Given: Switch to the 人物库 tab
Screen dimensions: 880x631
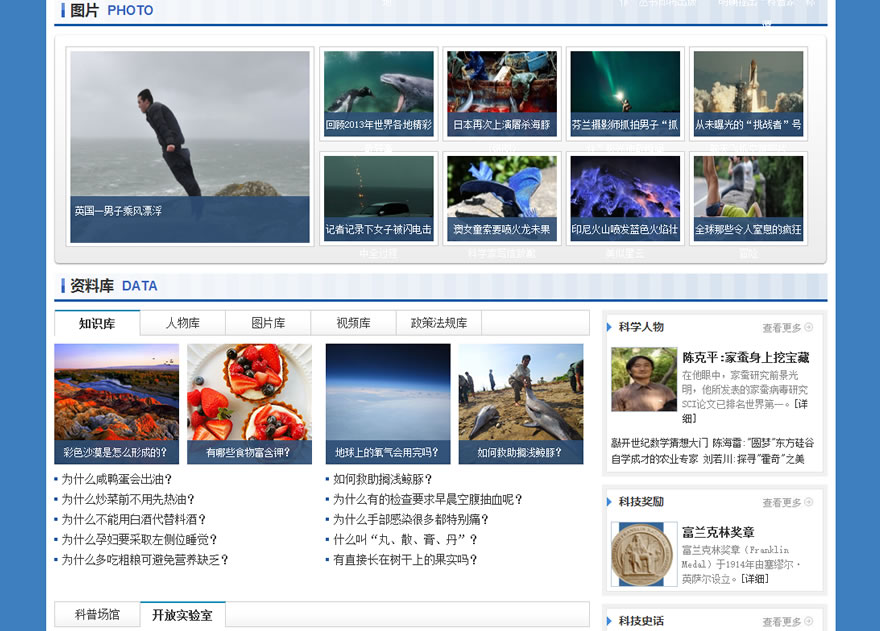Looking at the screenshot, I should [183, 323].
